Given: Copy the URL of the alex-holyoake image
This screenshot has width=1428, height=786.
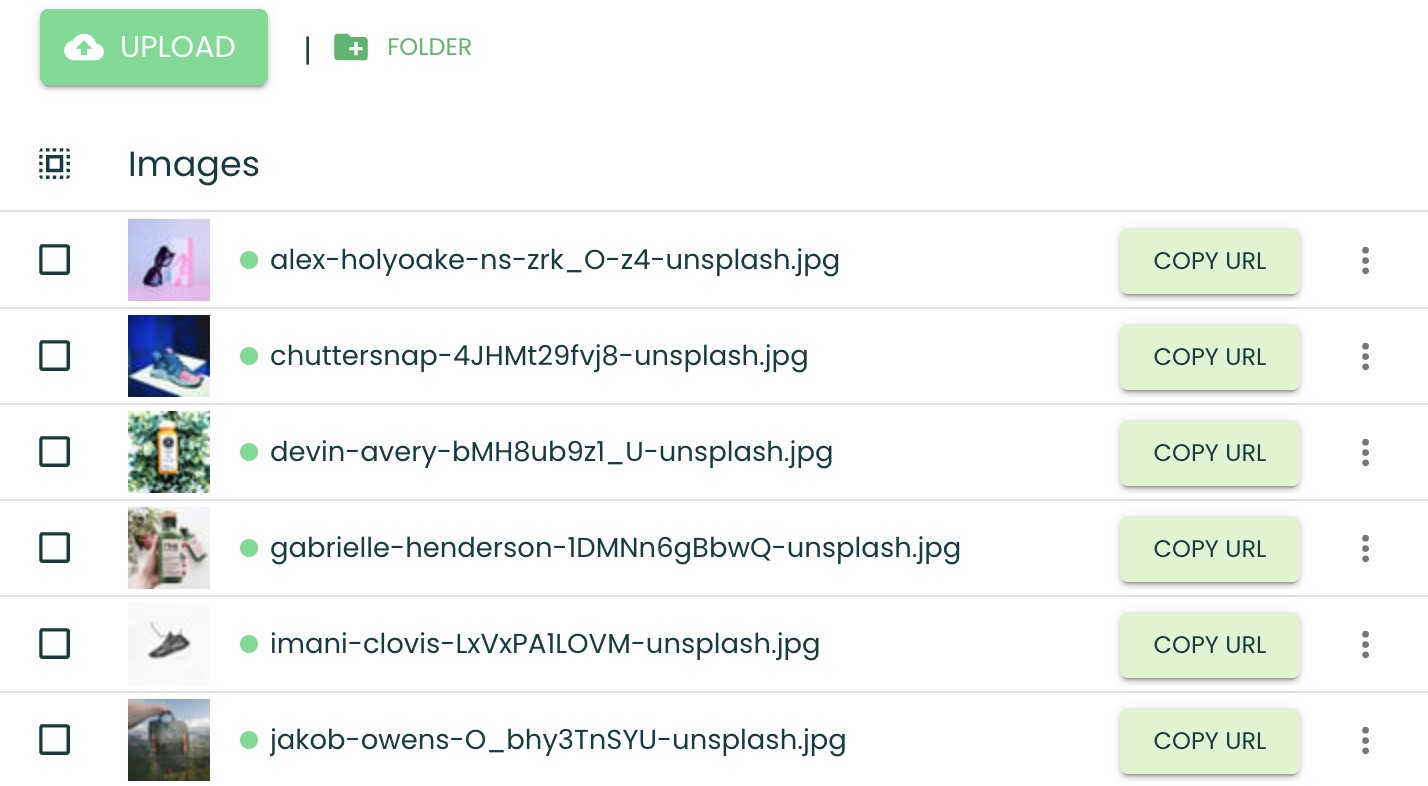Looking at the screenshot, I should point(1209,261).
